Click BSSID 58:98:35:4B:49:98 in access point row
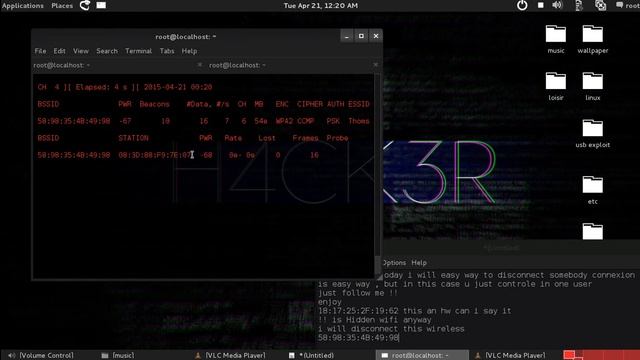 click(x=73, y=121)
